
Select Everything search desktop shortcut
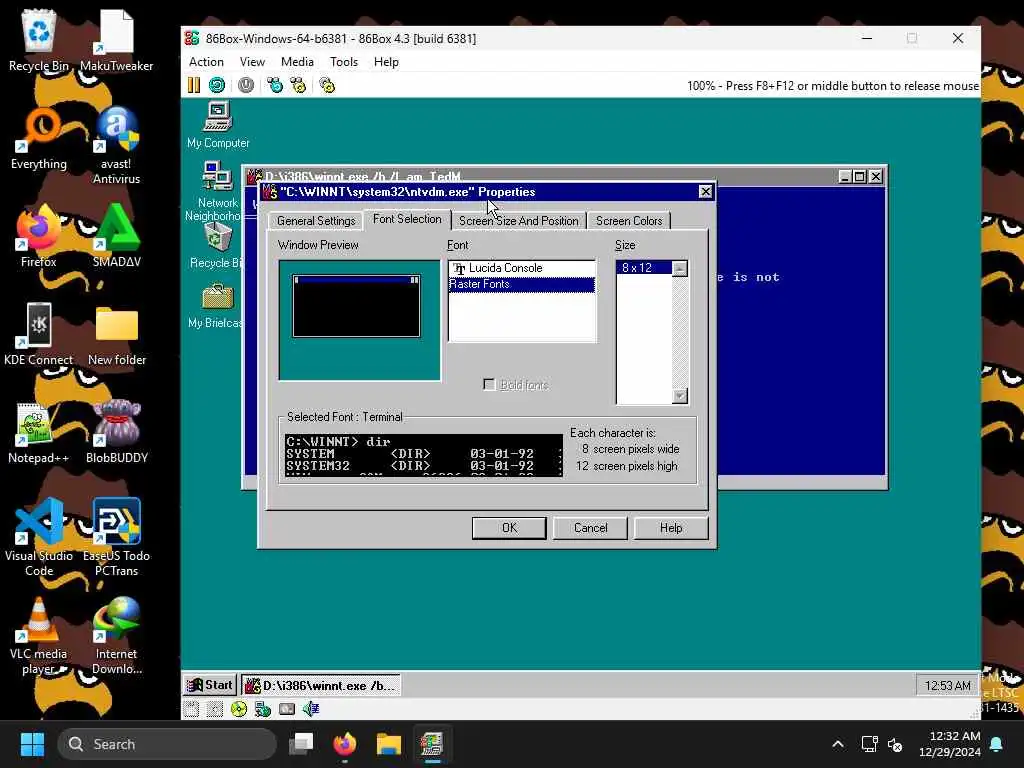click(x=39, y=138)
